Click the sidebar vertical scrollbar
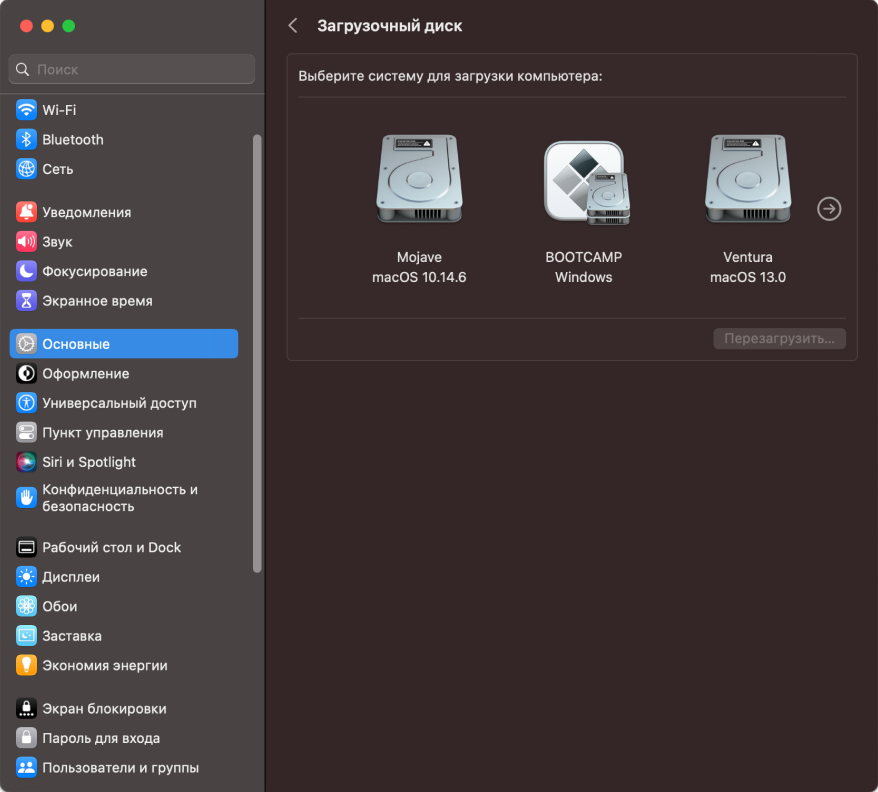 257,350
